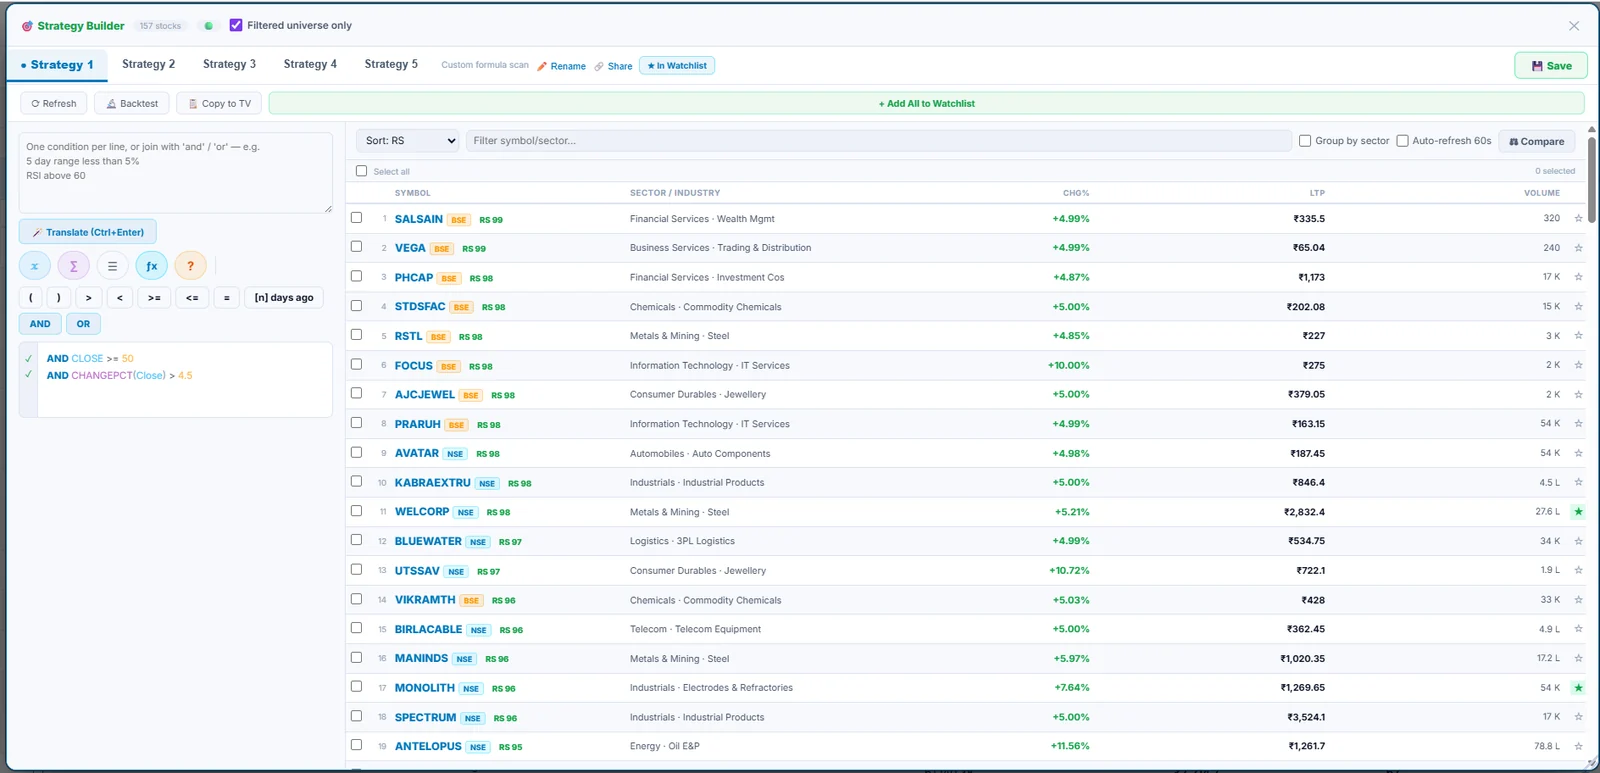Star the SALSAIN row watchlist icon
Screen dimensions: 1600x773
[1579, 219]
